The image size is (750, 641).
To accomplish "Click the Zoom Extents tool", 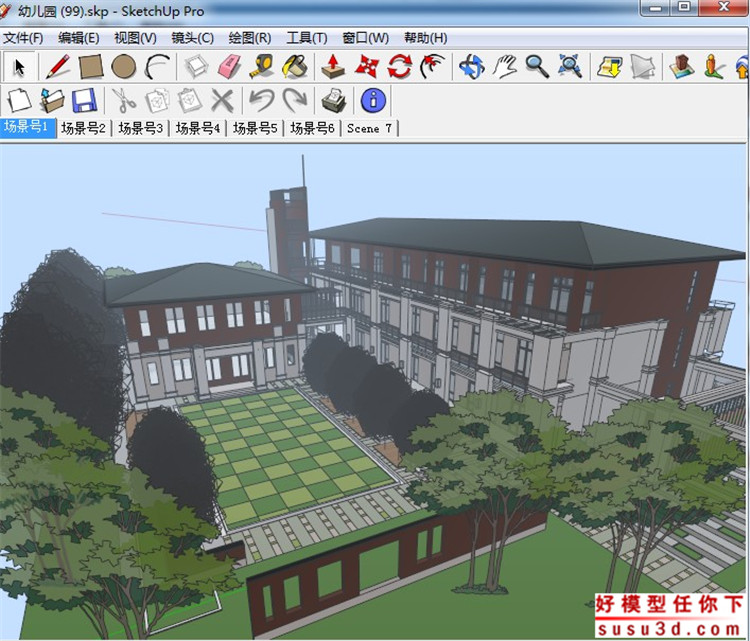I will tap(570, 66).
